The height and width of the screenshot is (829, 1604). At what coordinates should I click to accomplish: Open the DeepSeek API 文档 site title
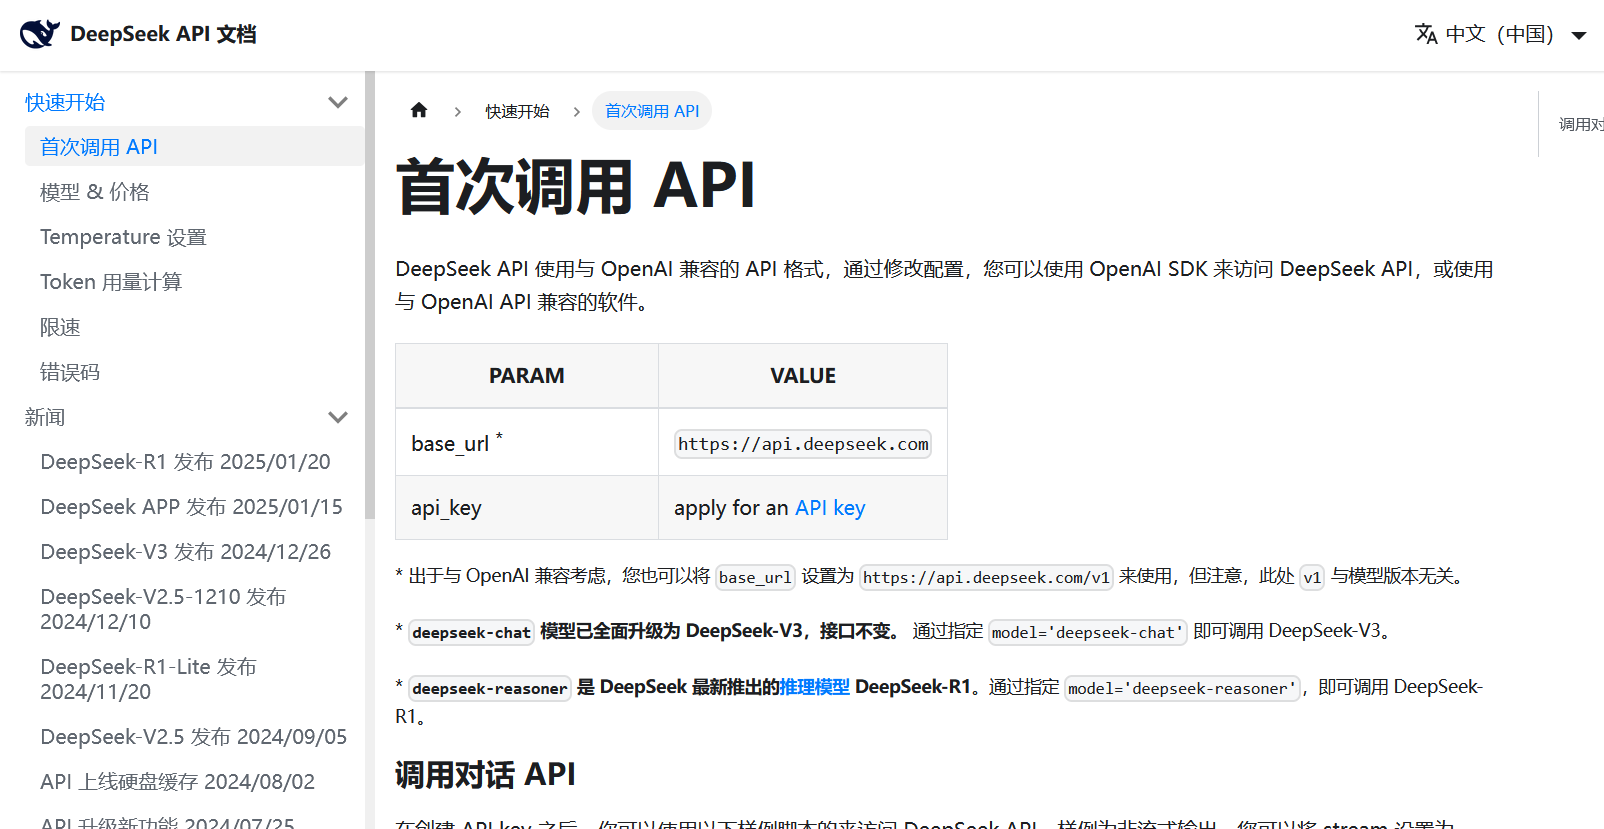coord(163,34)
